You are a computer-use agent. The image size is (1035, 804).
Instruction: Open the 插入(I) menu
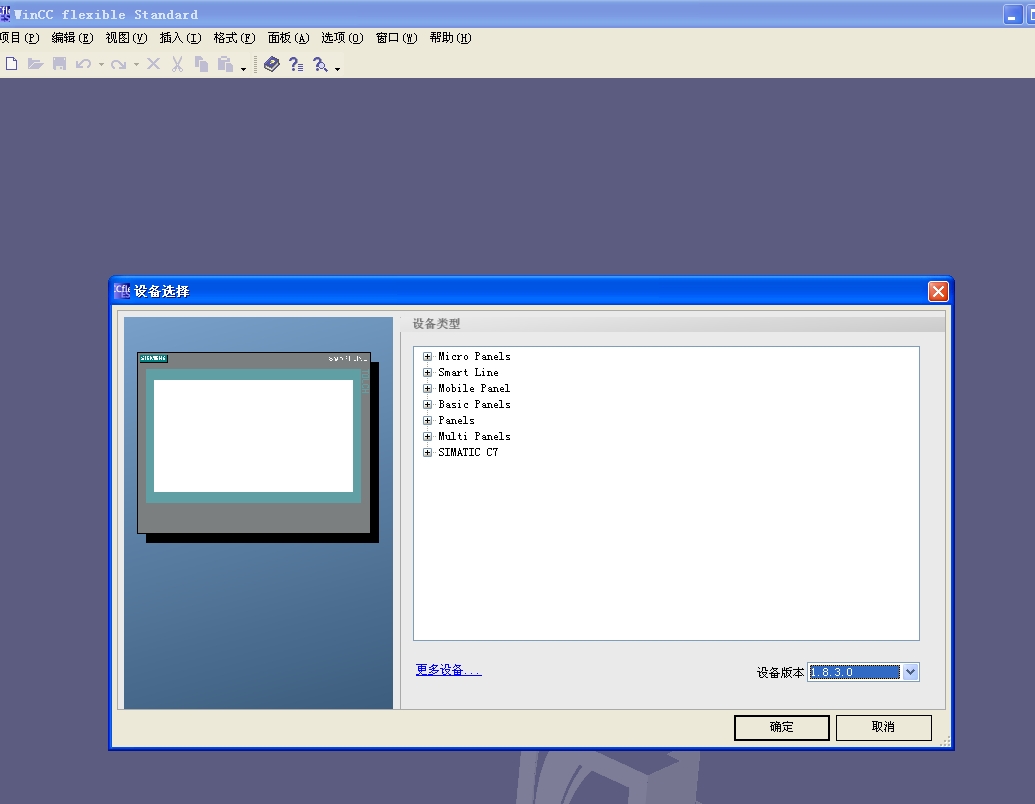pos(180,38)
